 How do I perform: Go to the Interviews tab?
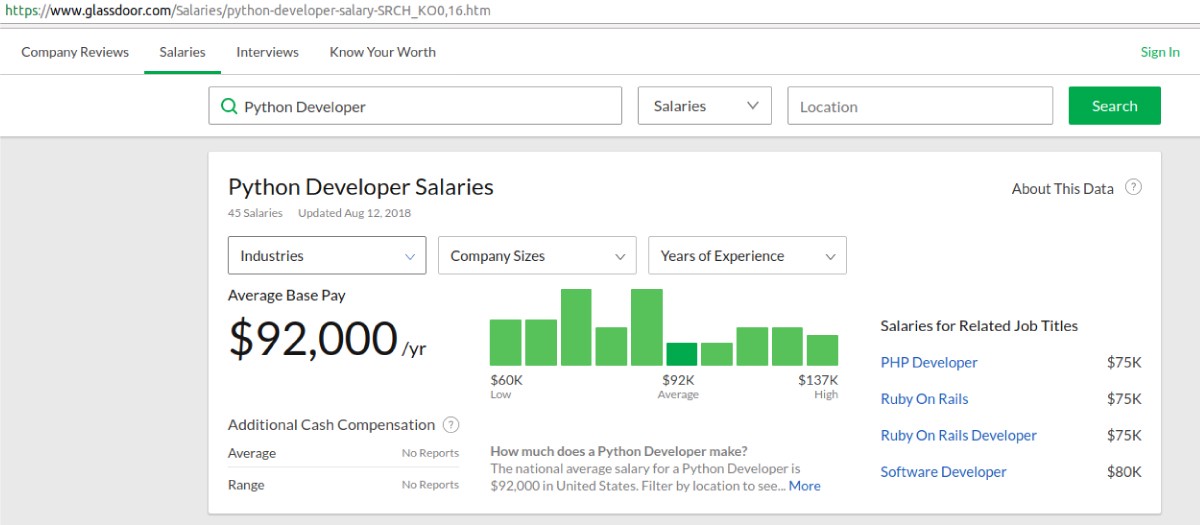click(x=267, y=52)
